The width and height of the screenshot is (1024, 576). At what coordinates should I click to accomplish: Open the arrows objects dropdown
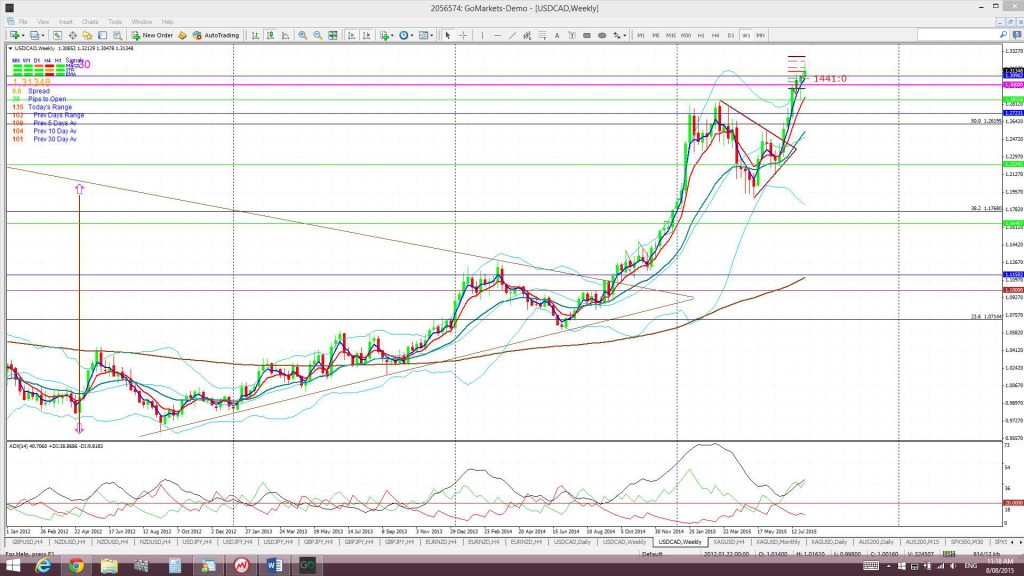[x=619, y=35]
